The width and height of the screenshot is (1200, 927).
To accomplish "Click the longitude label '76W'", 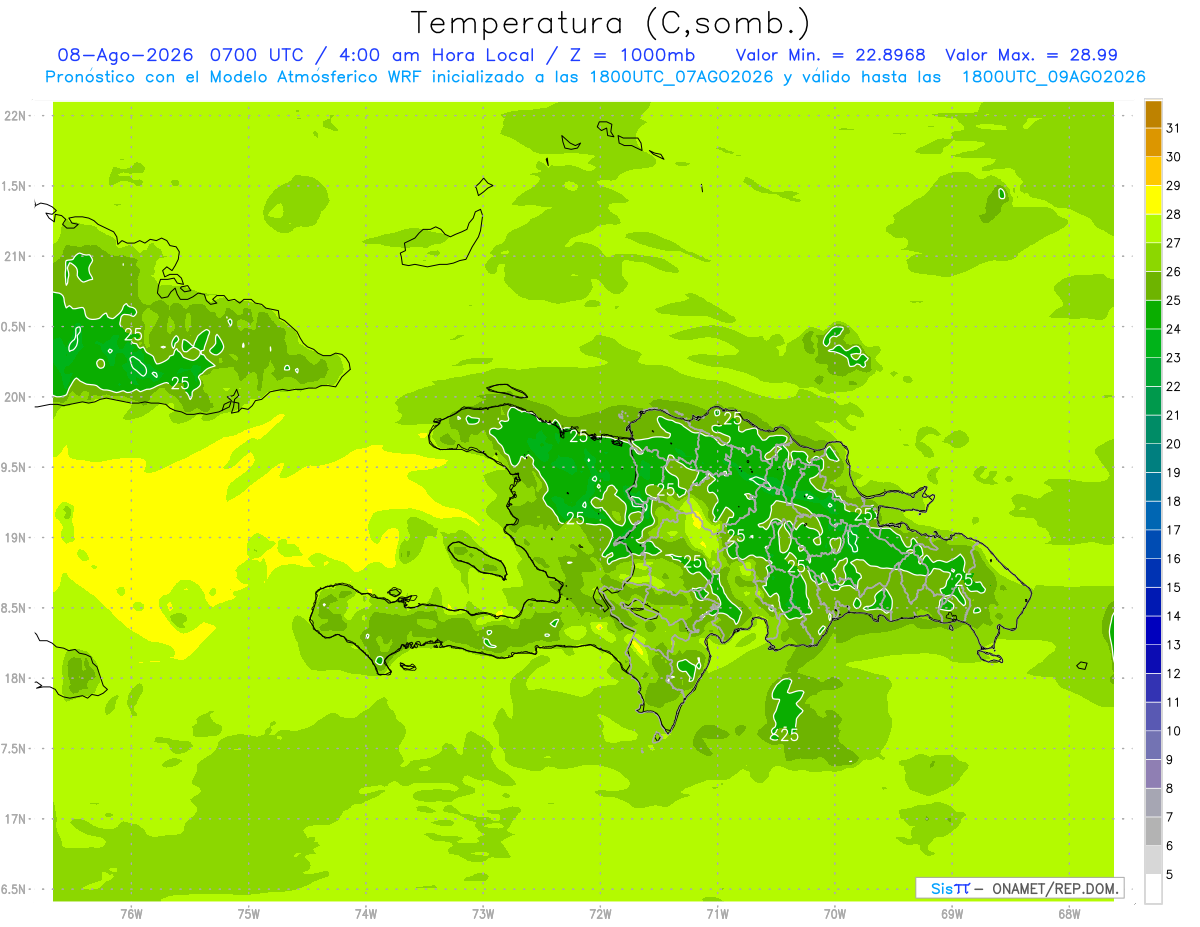I will (131, 914).
